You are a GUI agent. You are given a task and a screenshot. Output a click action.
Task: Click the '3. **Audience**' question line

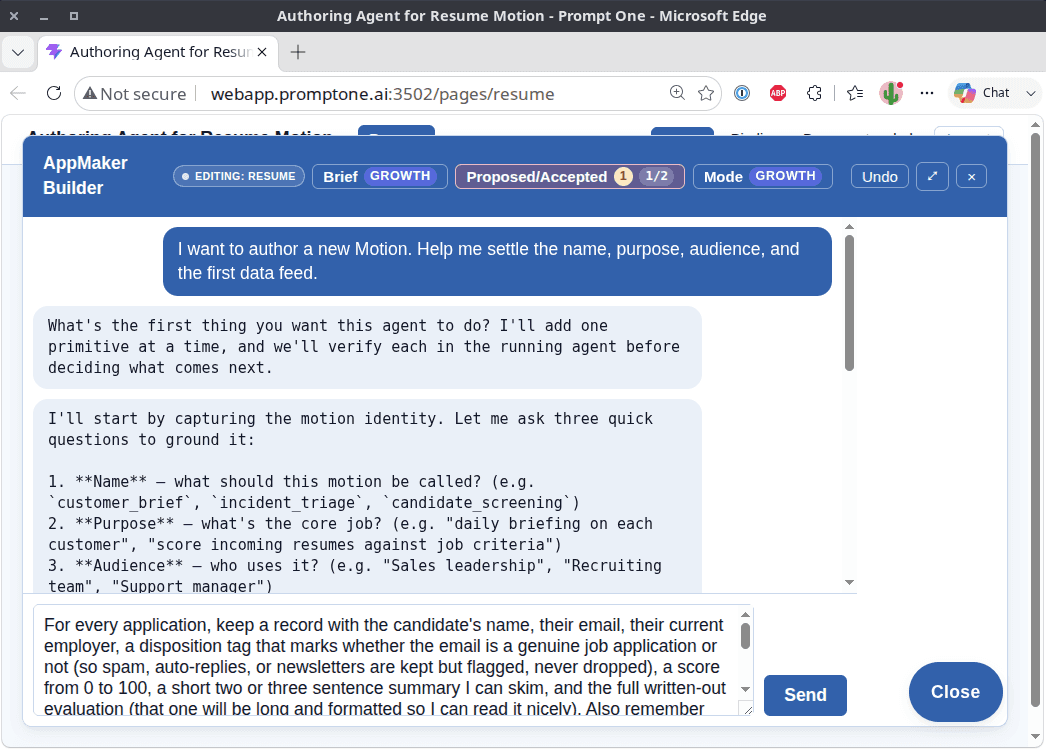tap(355, 576)
